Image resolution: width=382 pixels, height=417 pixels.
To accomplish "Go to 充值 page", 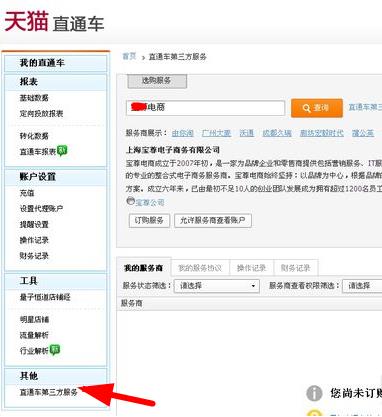I will click(x=27, y=193).
